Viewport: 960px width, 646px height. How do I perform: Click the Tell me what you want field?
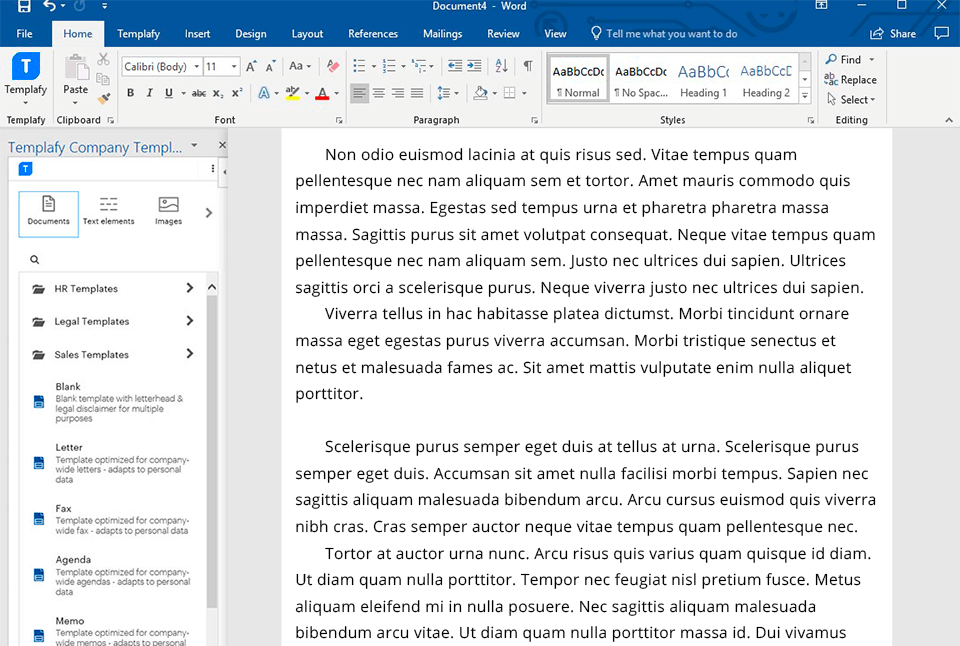(671, 34)
